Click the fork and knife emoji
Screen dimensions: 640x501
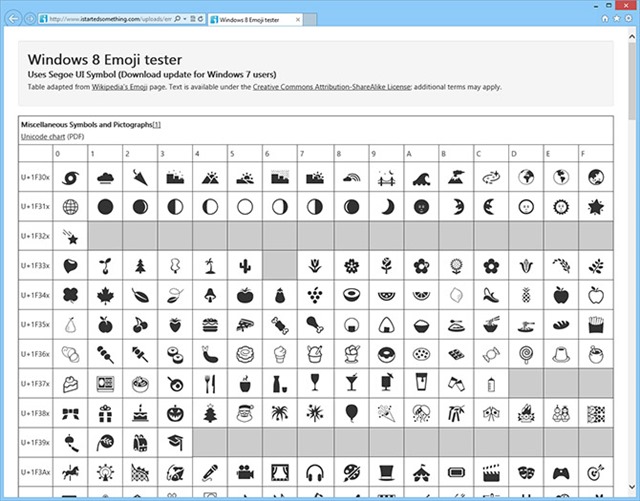[210, 384]
